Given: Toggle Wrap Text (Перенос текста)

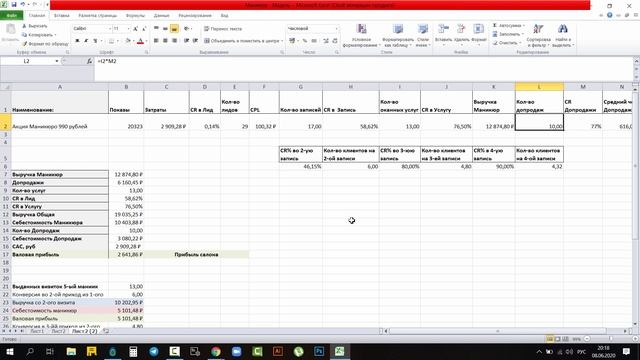Looking at the screenshot, I should click(223, 29).
